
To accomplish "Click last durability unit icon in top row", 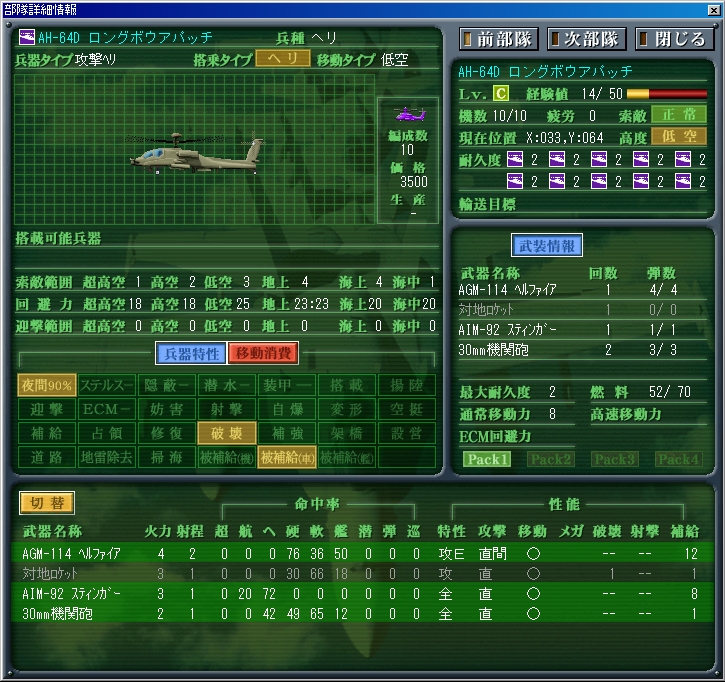I will (x=683, y=160).
